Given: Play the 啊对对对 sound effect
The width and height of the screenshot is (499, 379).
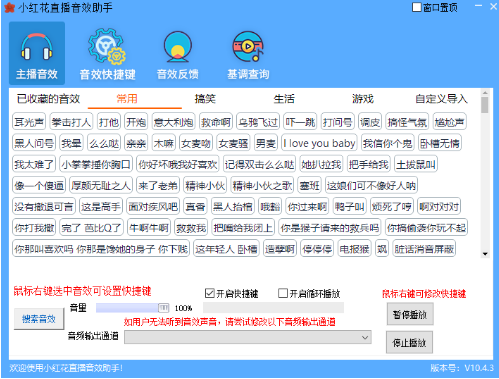Looking at the screenshot, I should (x=439, y=207).
